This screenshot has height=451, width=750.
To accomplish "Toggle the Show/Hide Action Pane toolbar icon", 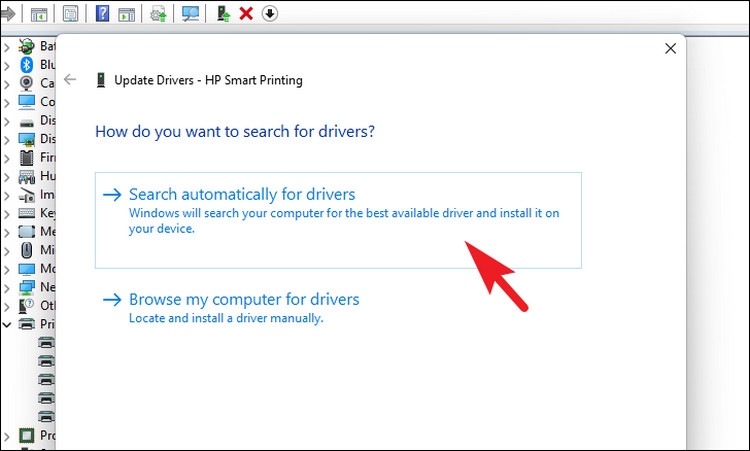I will (x=127, y=14).
